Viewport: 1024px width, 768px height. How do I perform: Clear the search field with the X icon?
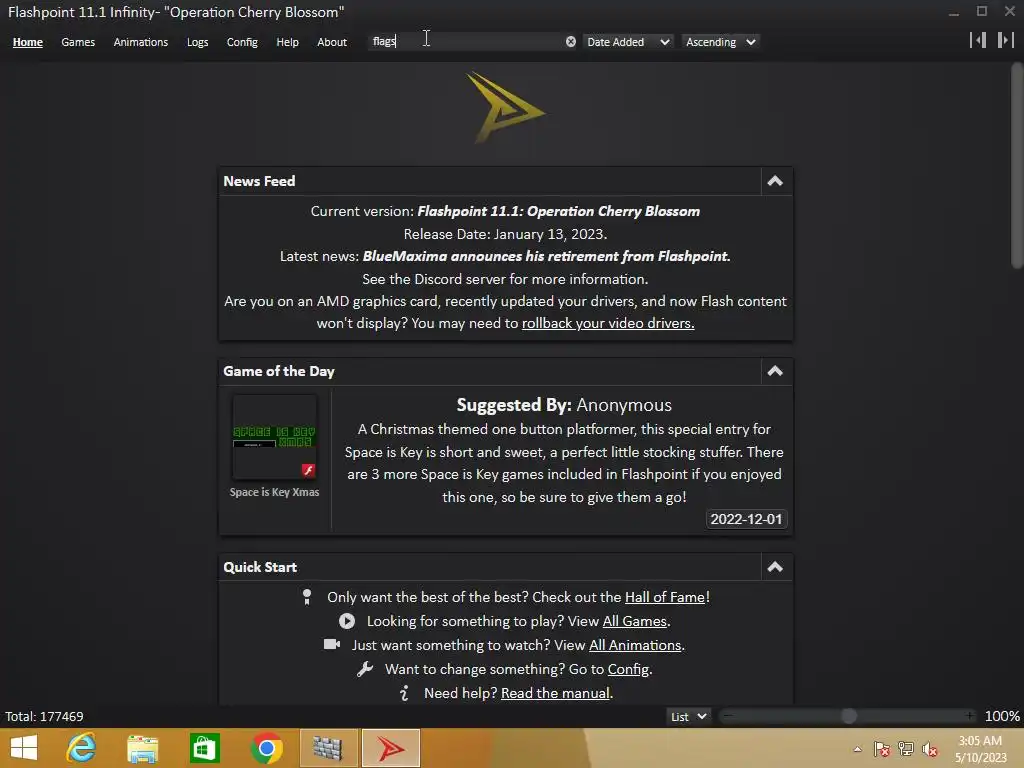(x=571, y=42)
